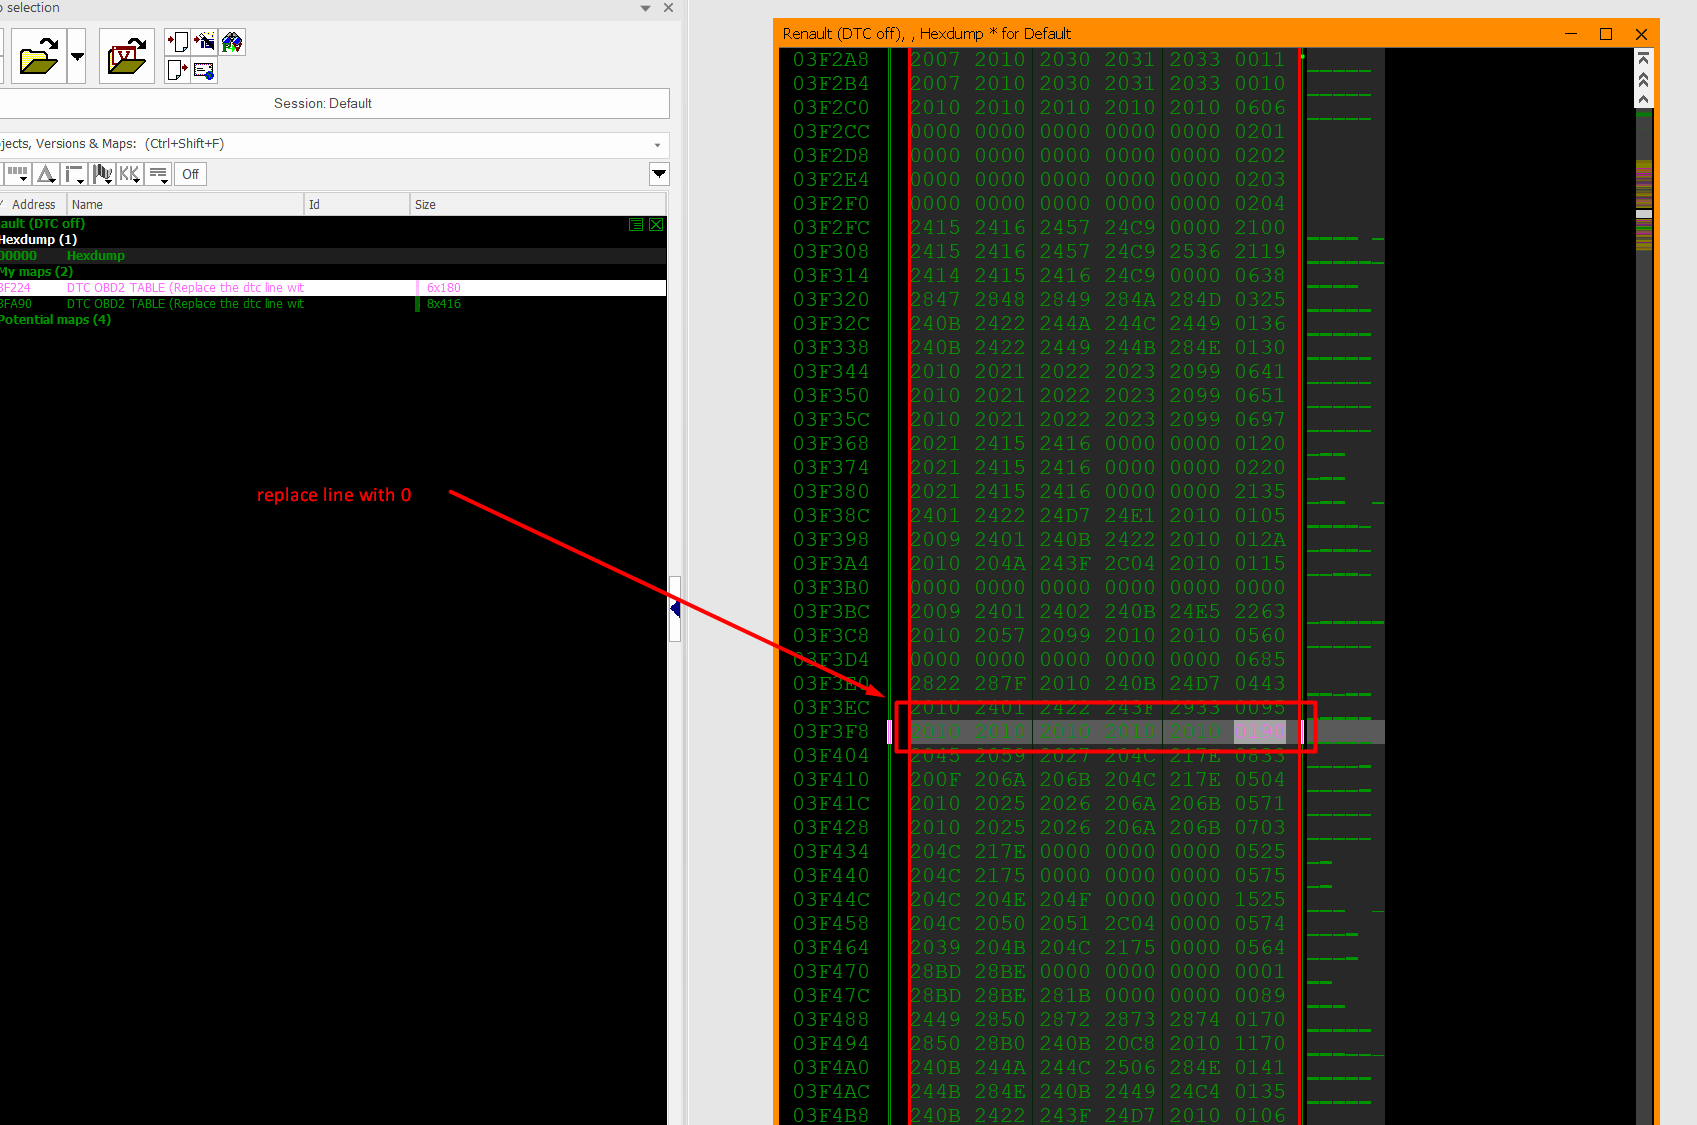
Task: Click the pane splitter collapse arrow
Action: point(675,608)
